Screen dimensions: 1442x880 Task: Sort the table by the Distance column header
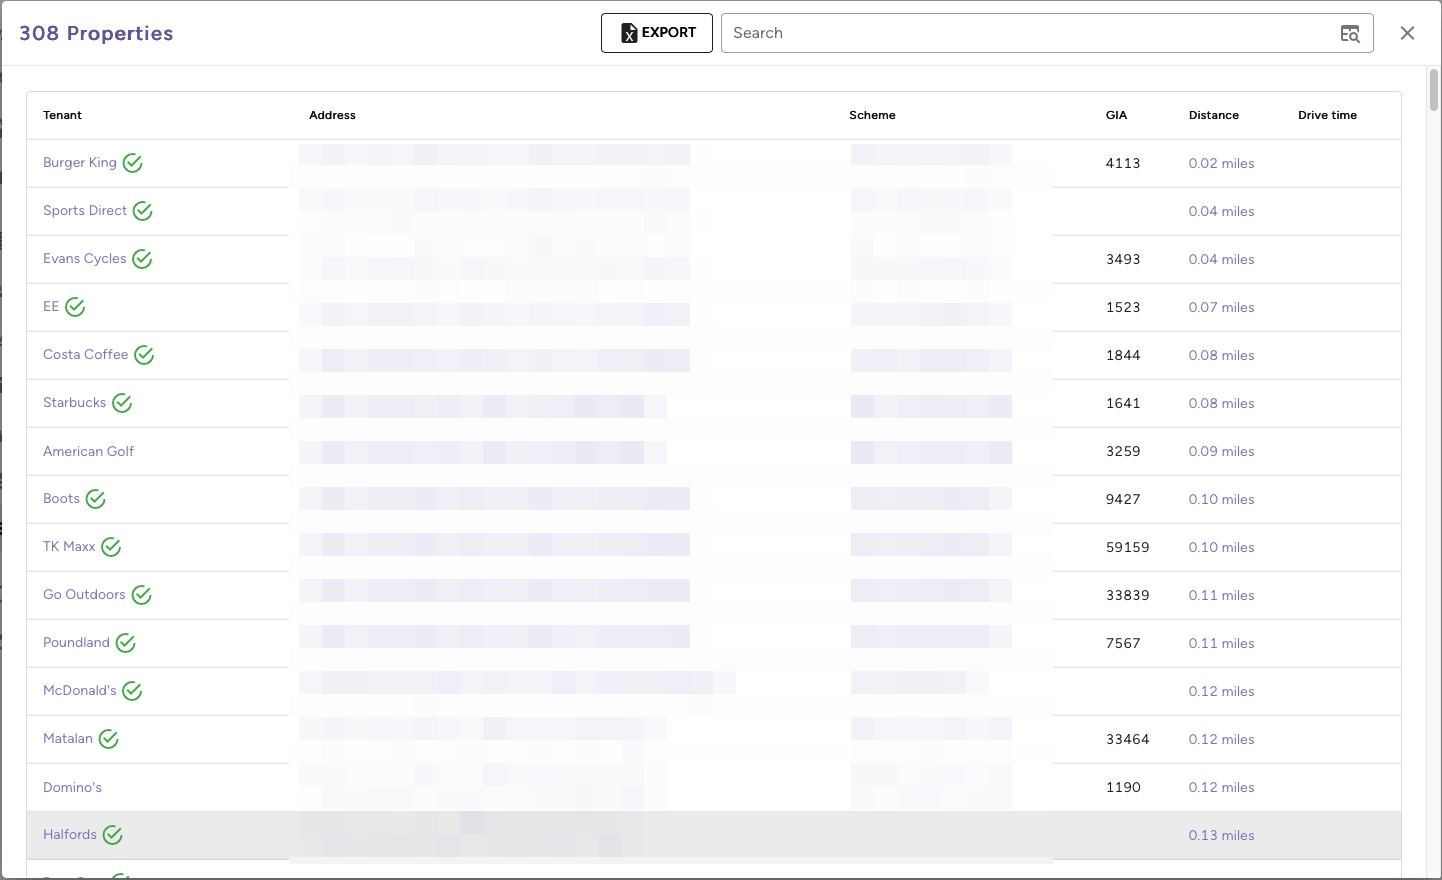click(1213, 115)
